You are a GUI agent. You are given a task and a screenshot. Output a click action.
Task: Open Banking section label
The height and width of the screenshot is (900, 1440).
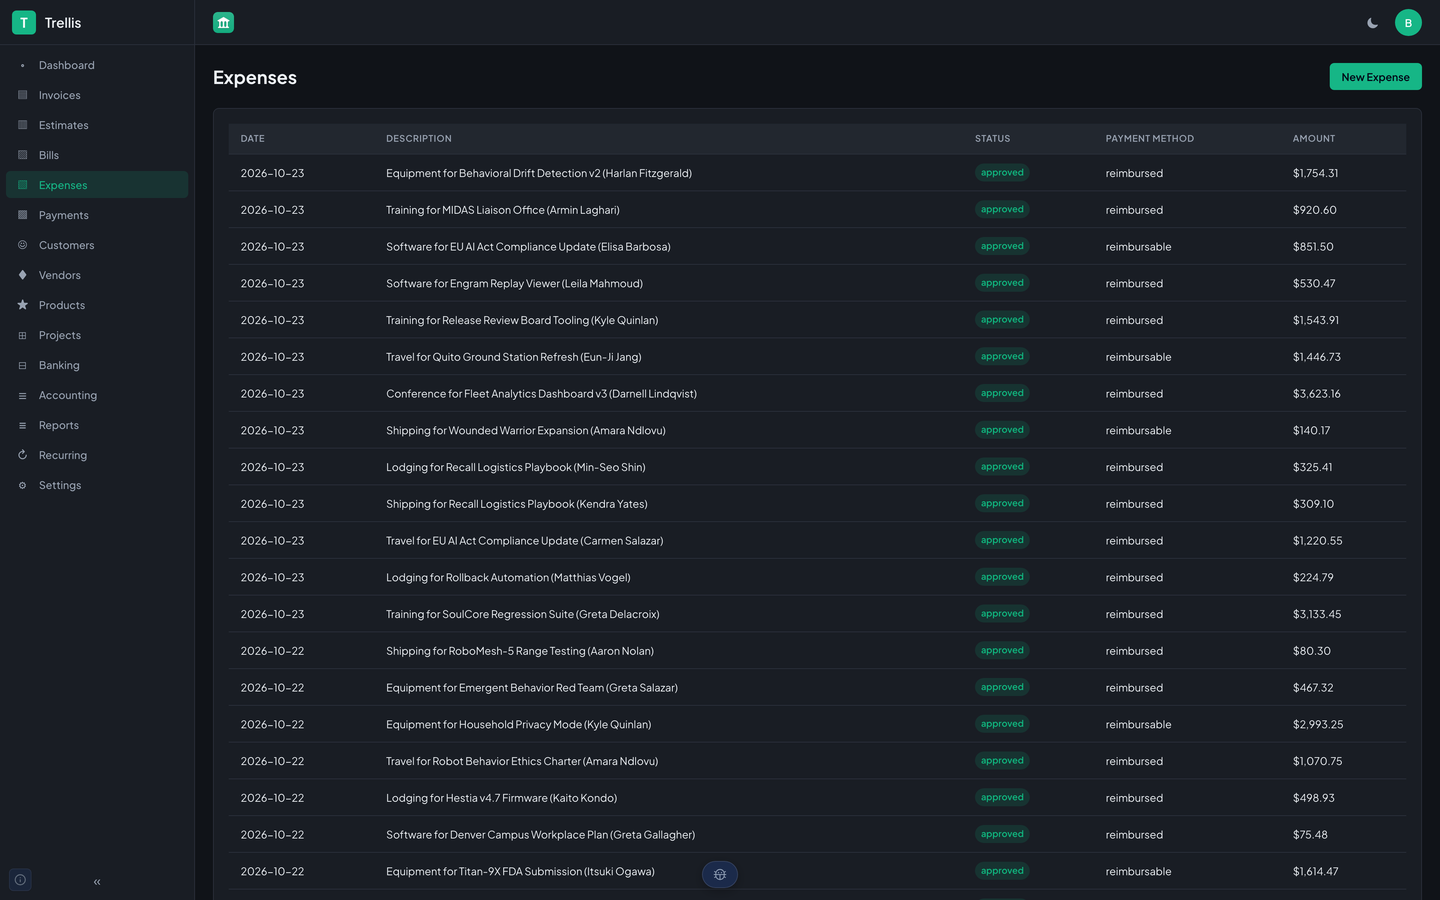59,365
